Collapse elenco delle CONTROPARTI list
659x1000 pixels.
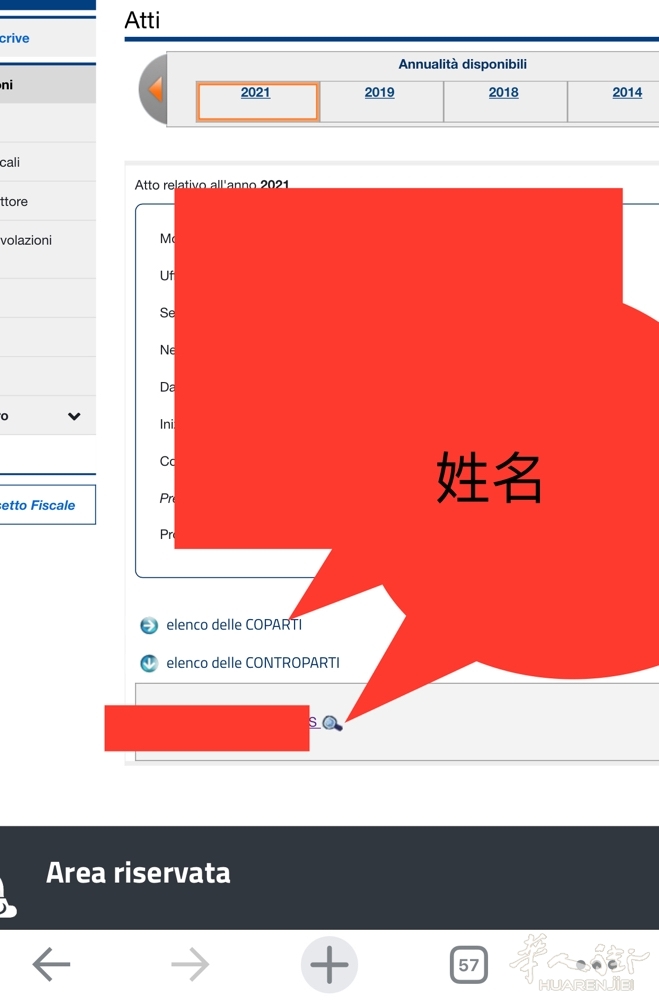point(253,663)
